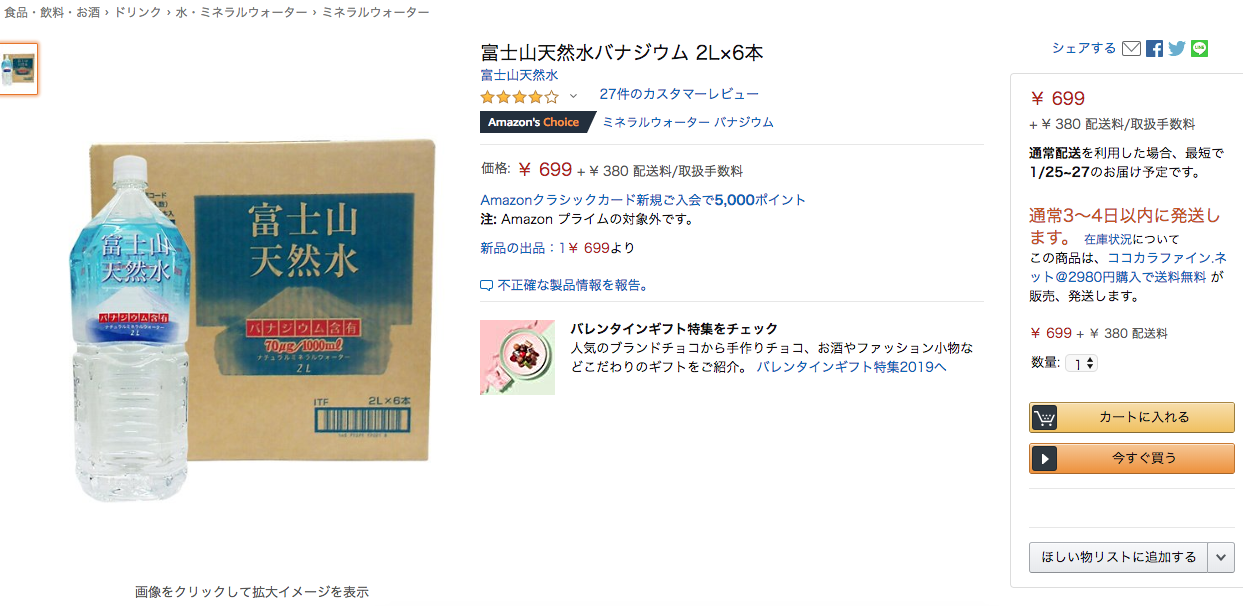The height and width of the screenshot is (606, 1243).
Task: Open the 27件のカスタマーレビュー link
Action: click(x=679, y=94)
